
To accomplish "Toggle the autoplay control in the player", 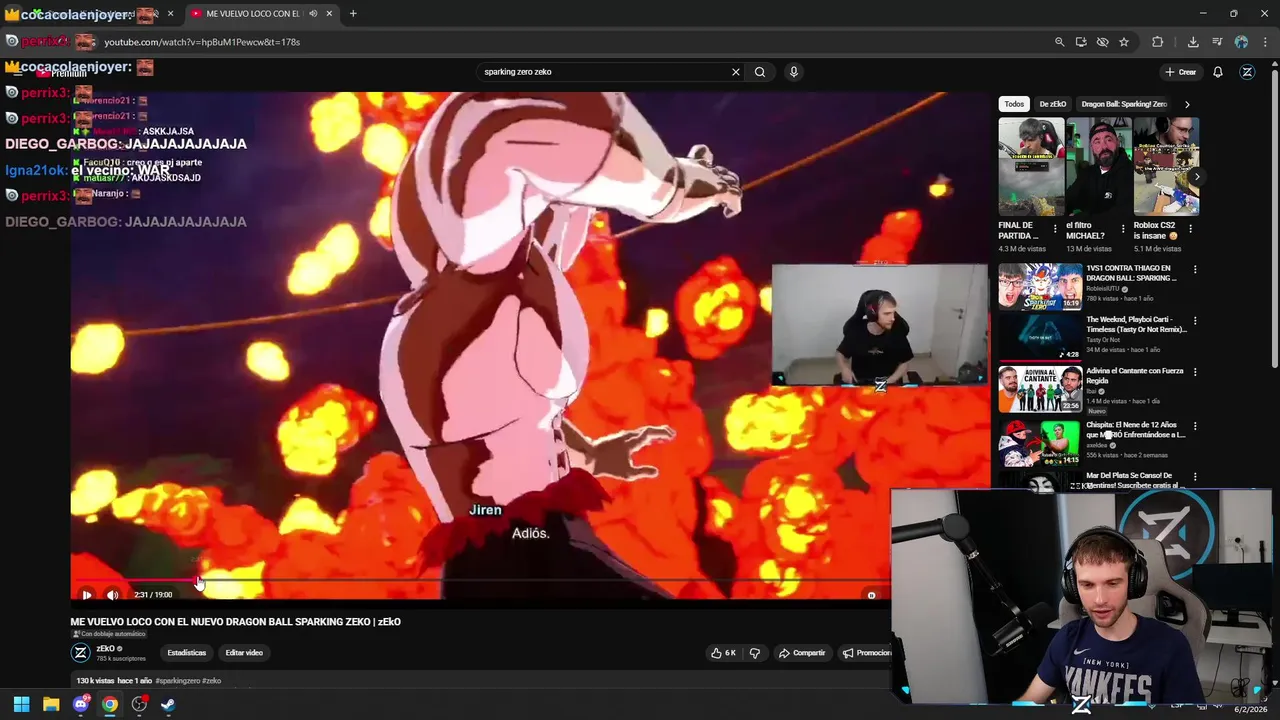I will tap(871, 595).
